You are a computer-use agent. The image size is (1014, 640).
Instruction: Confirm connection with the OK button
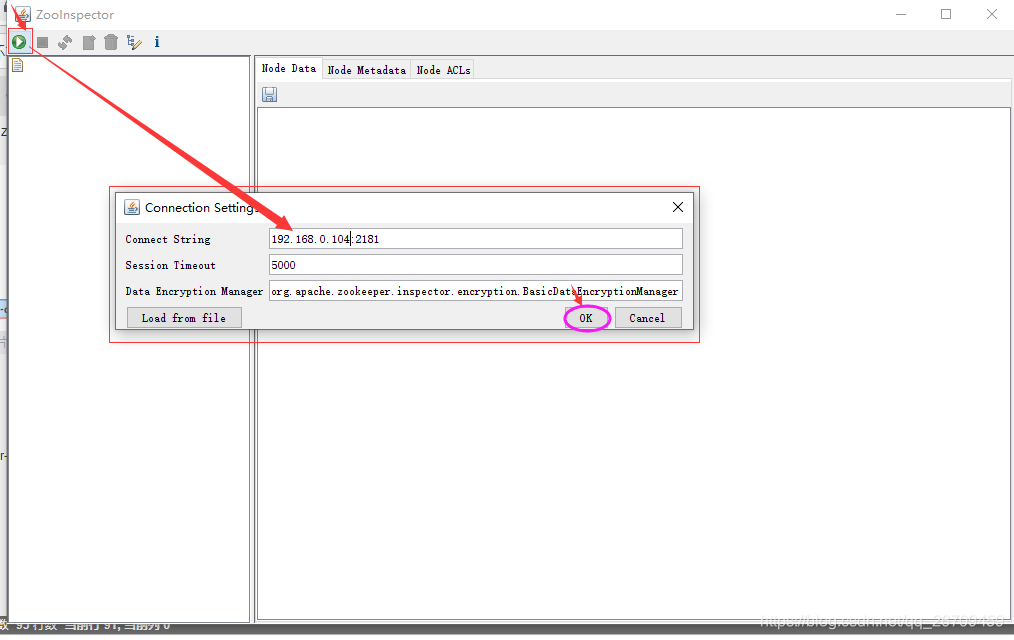click(586, 318)
